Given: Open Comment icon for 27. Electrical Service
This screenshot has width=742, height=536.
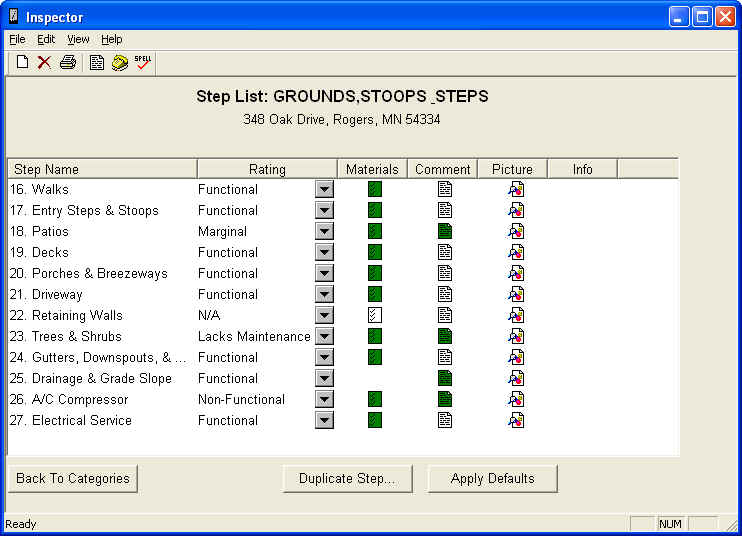Looking at the screenshot, I should (x=445, y=420).
